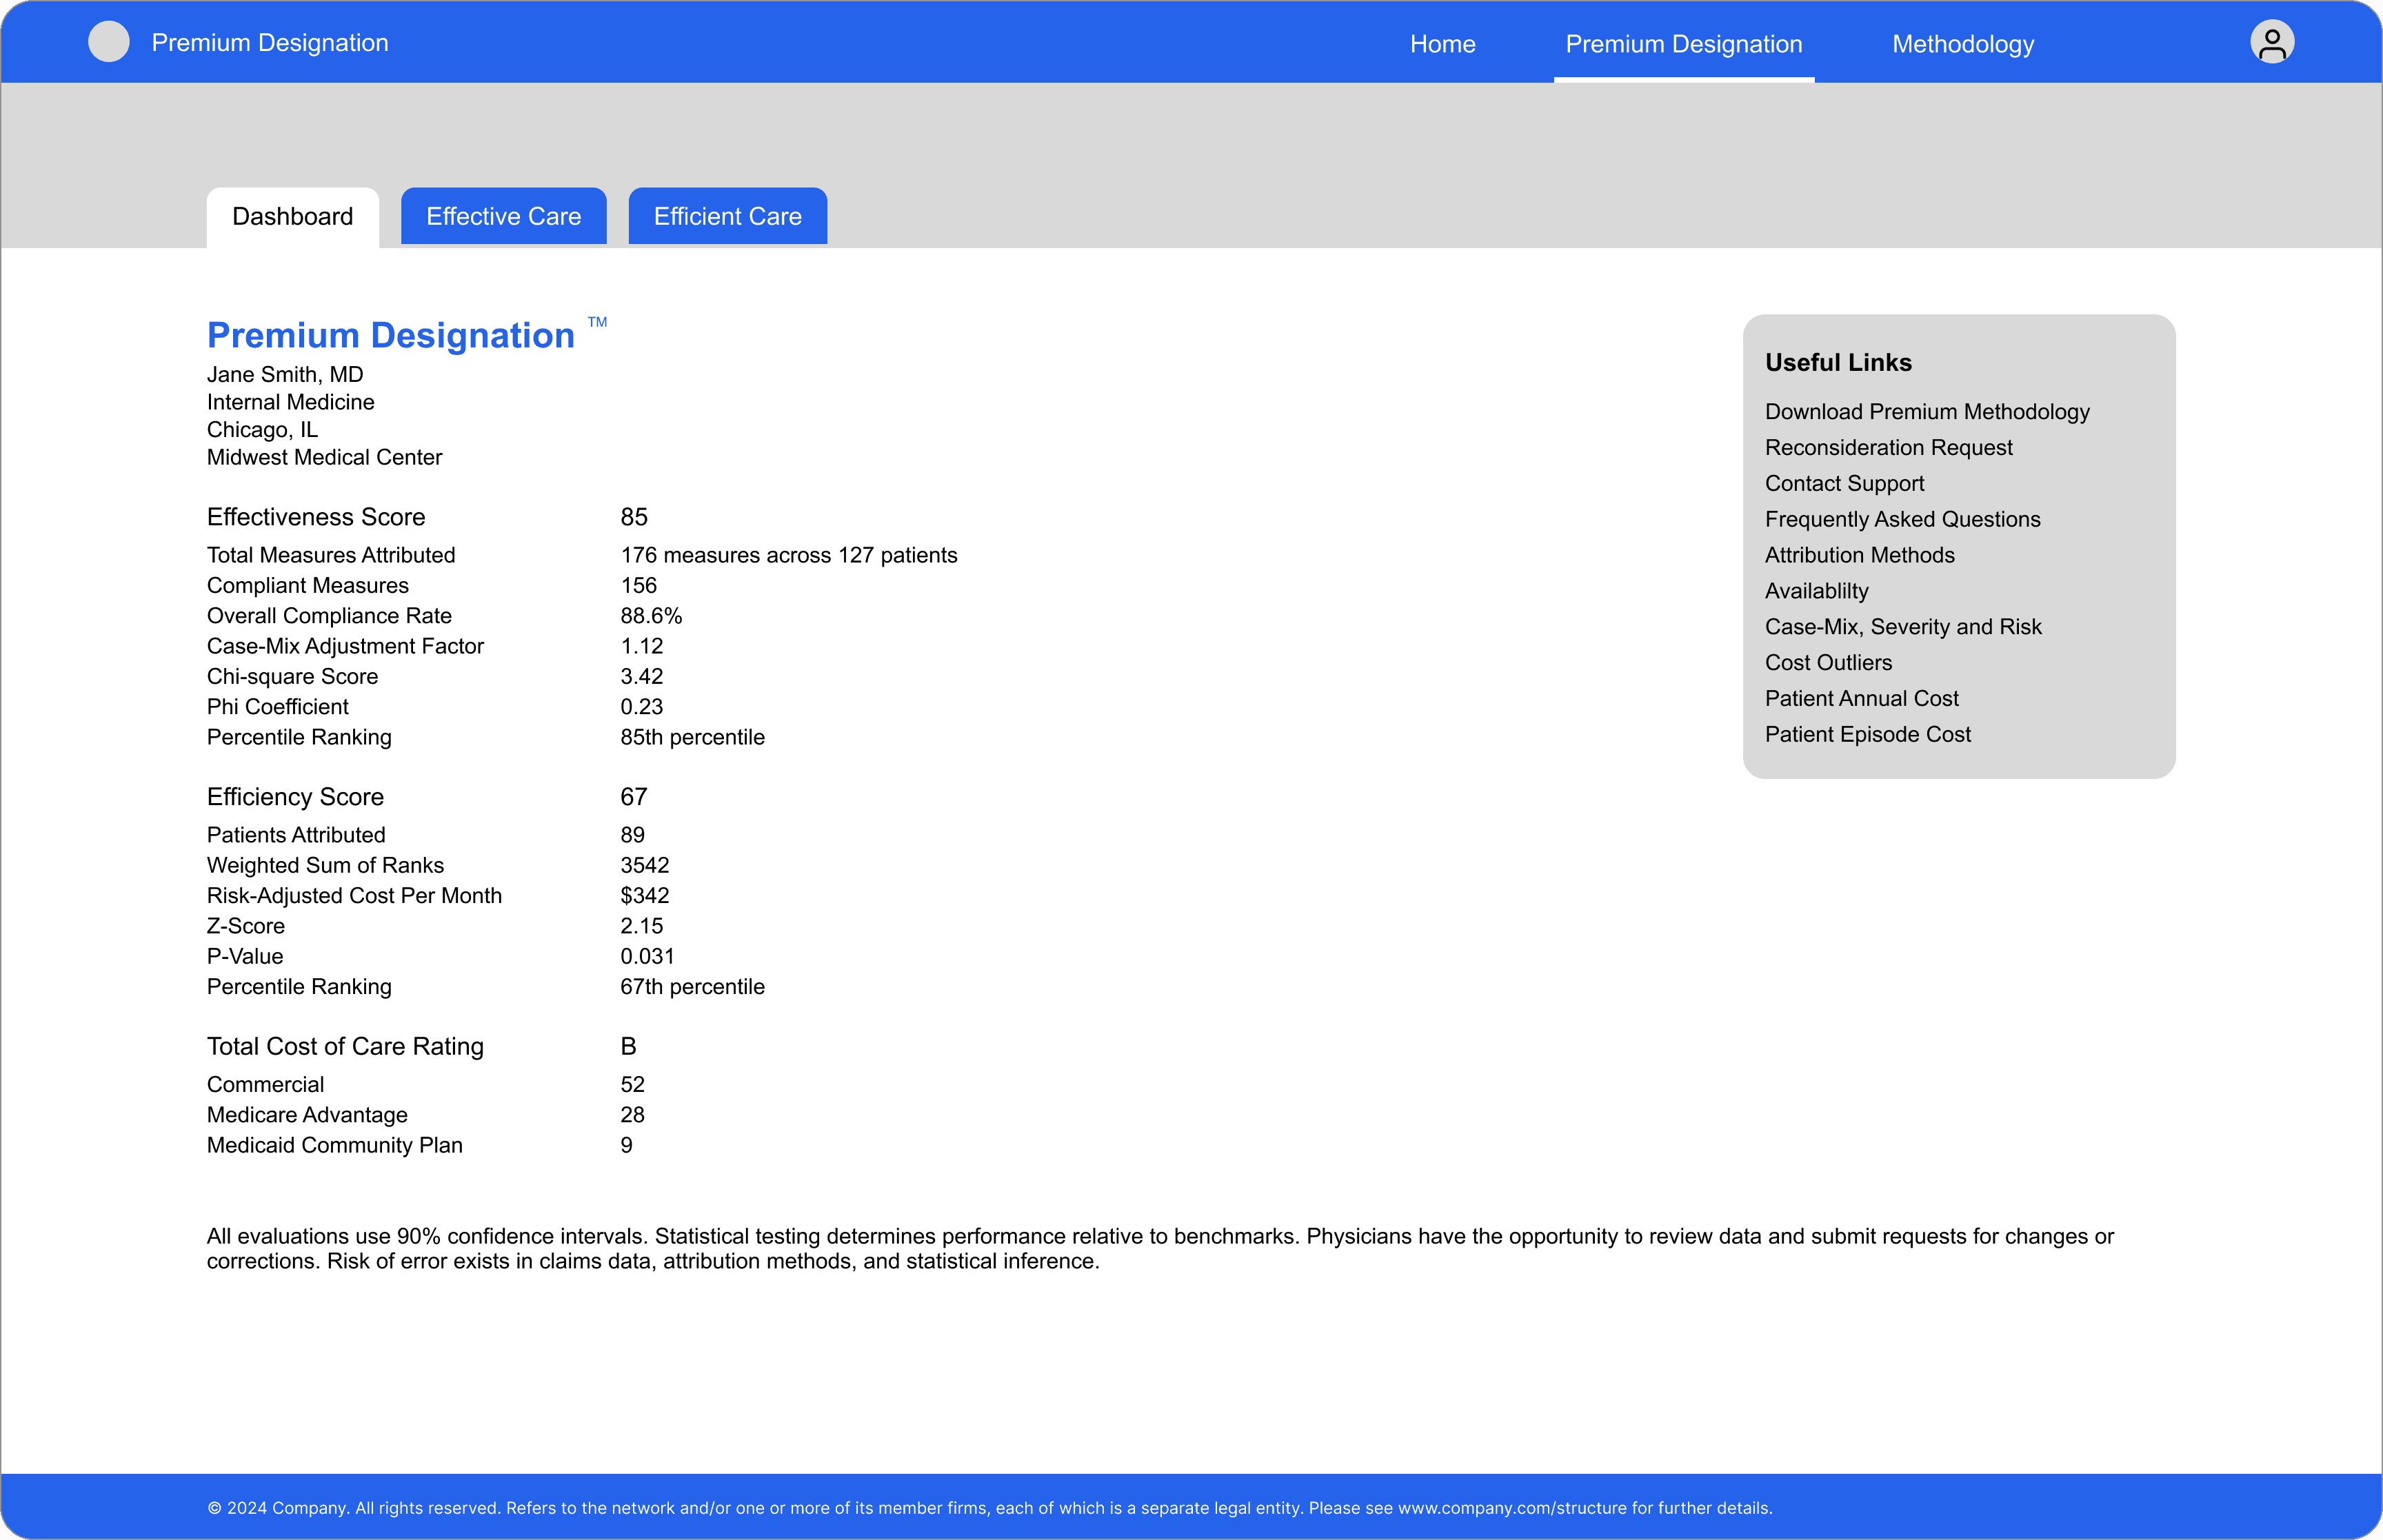Image resolution: width=2383 pixels, height=1540 pixels.
Task: Select the Dashboard tab
Action: point(292,216)
